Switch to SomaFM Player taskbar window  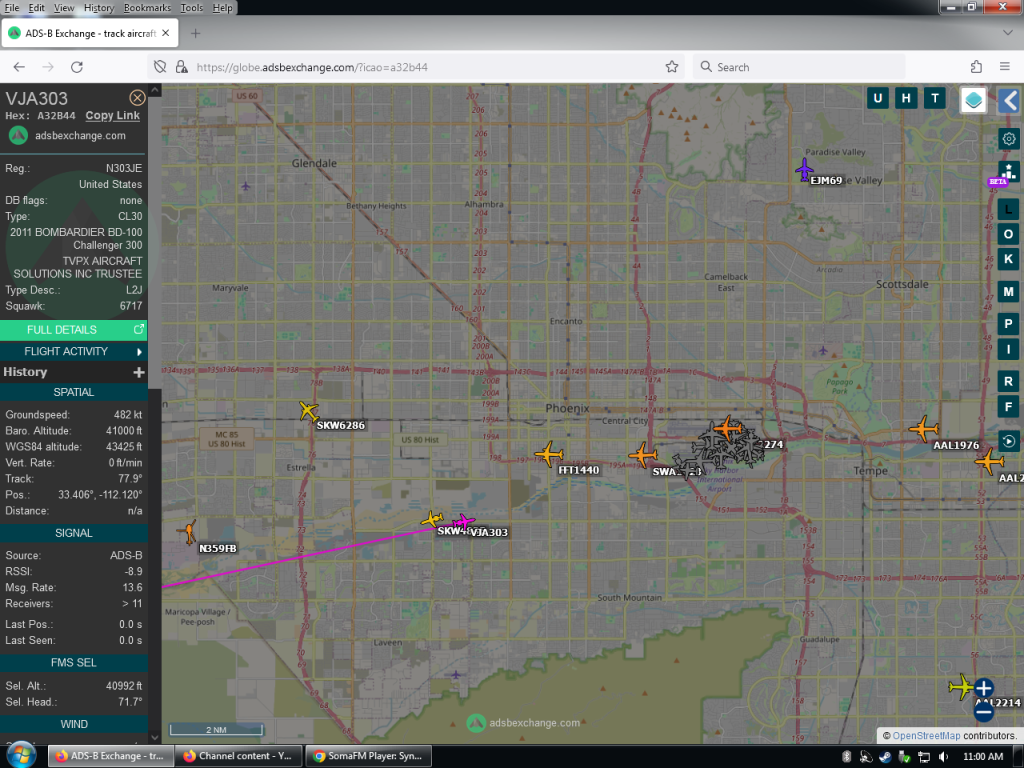coord(368,756)
